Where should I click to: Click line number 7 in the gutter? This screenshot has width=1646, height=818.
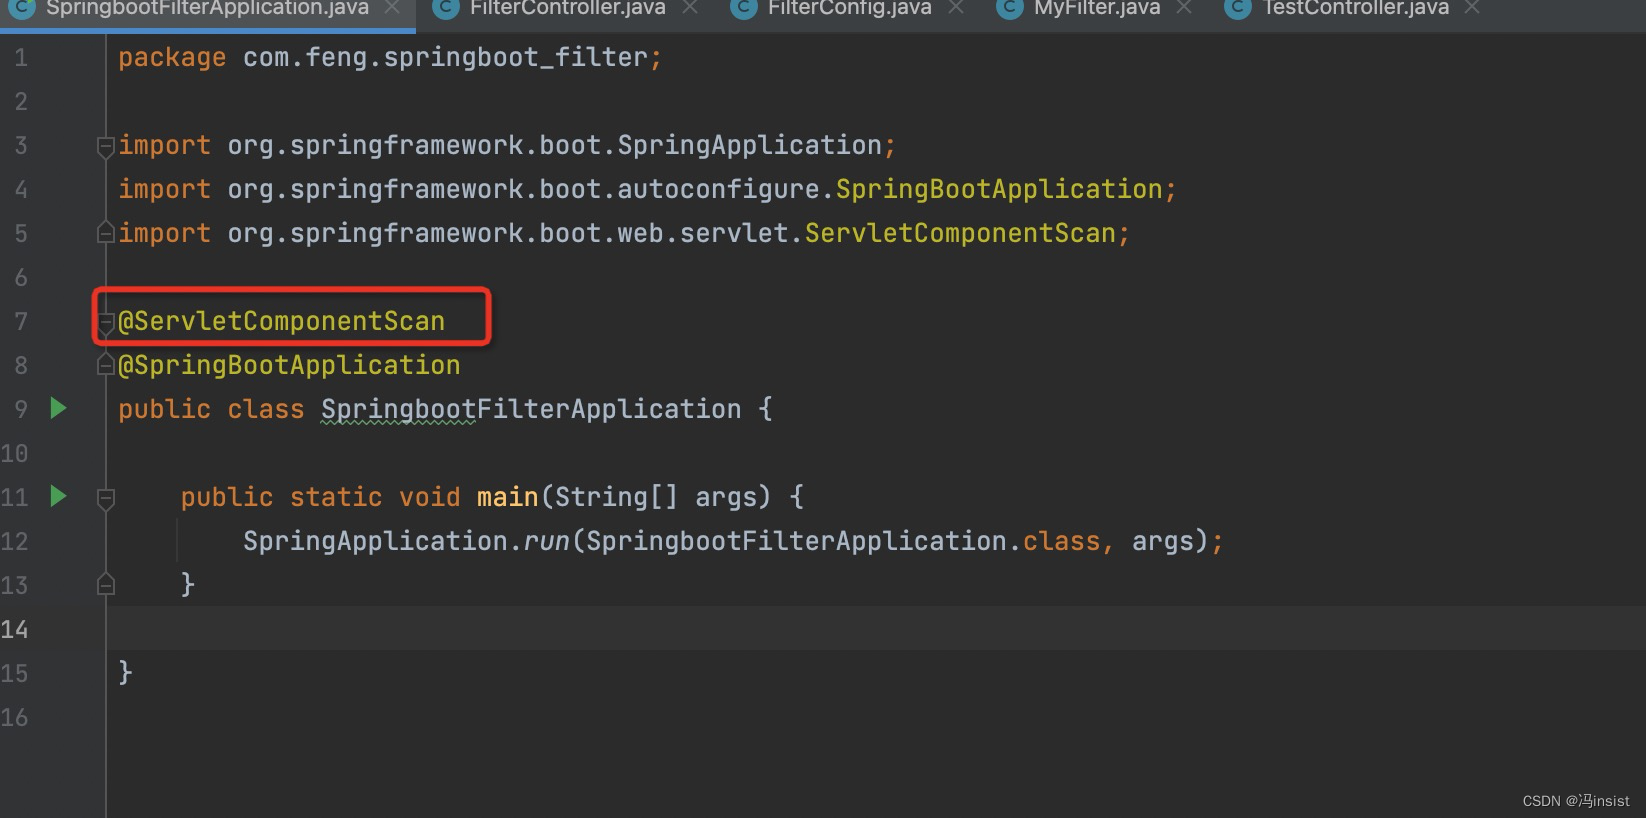point(21,322)
